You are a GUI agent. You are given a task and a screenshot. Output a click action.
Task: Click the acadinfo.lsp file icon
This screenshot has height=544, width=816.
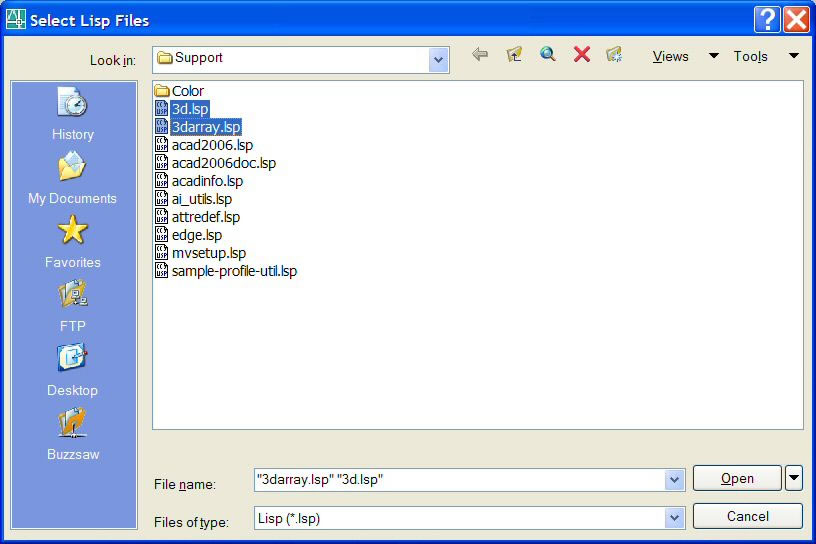pos(162,181)
